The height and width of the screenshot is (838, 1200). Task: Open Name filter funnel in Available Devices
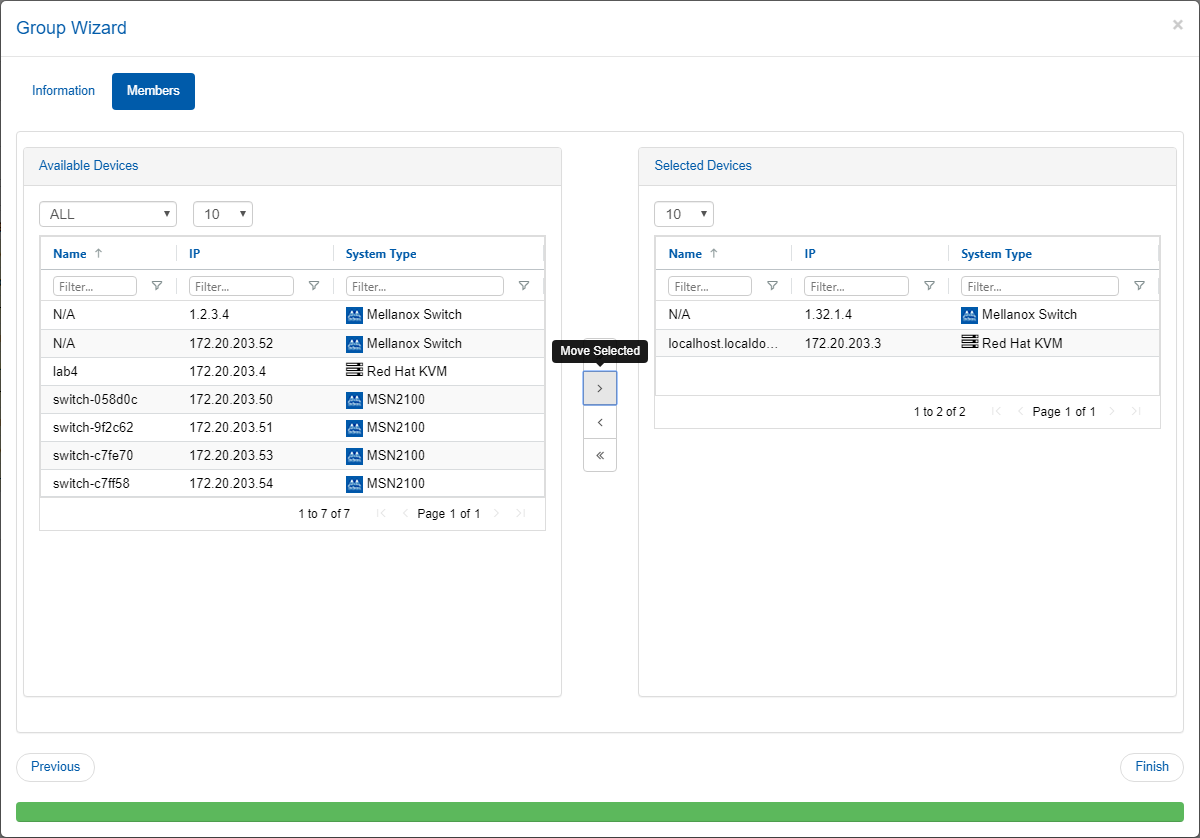(x=157, y=286)
